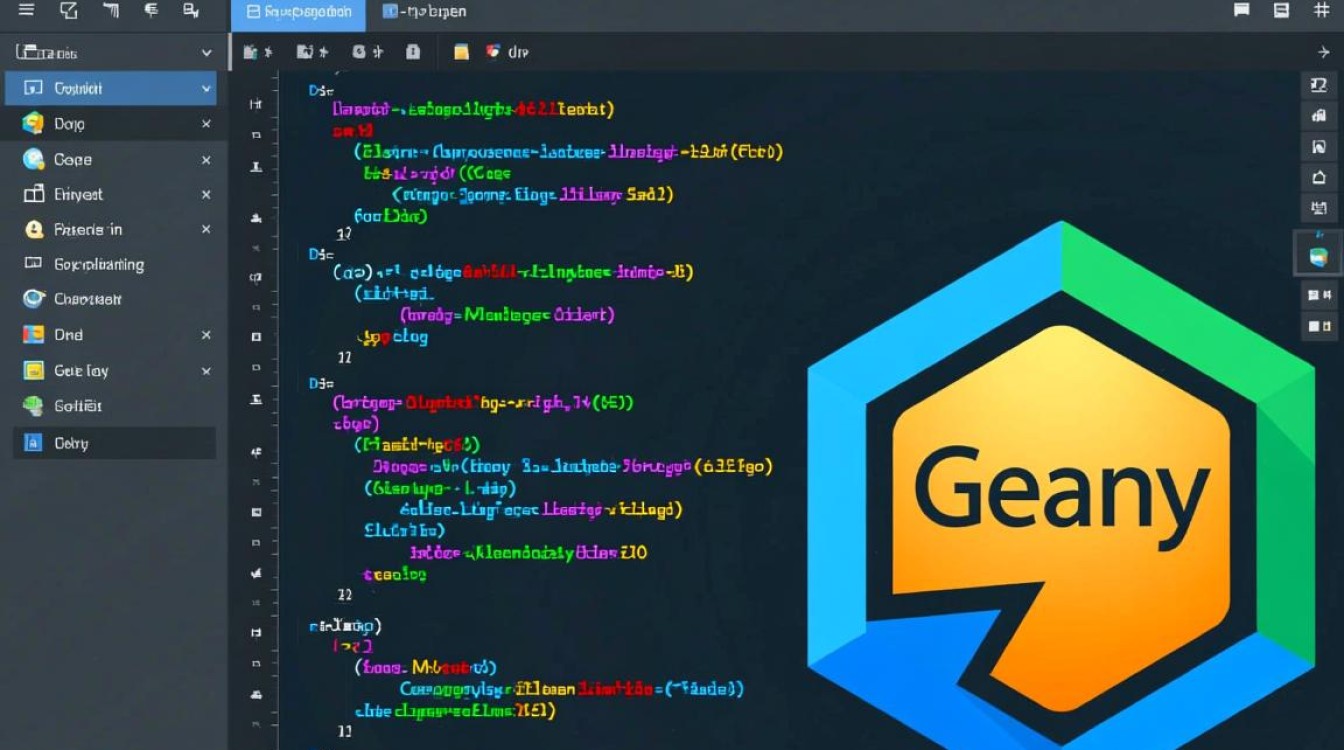Click the red and blue icon next to Dnd
This screenshot has width=1344, height=750.
click(34, 335)
